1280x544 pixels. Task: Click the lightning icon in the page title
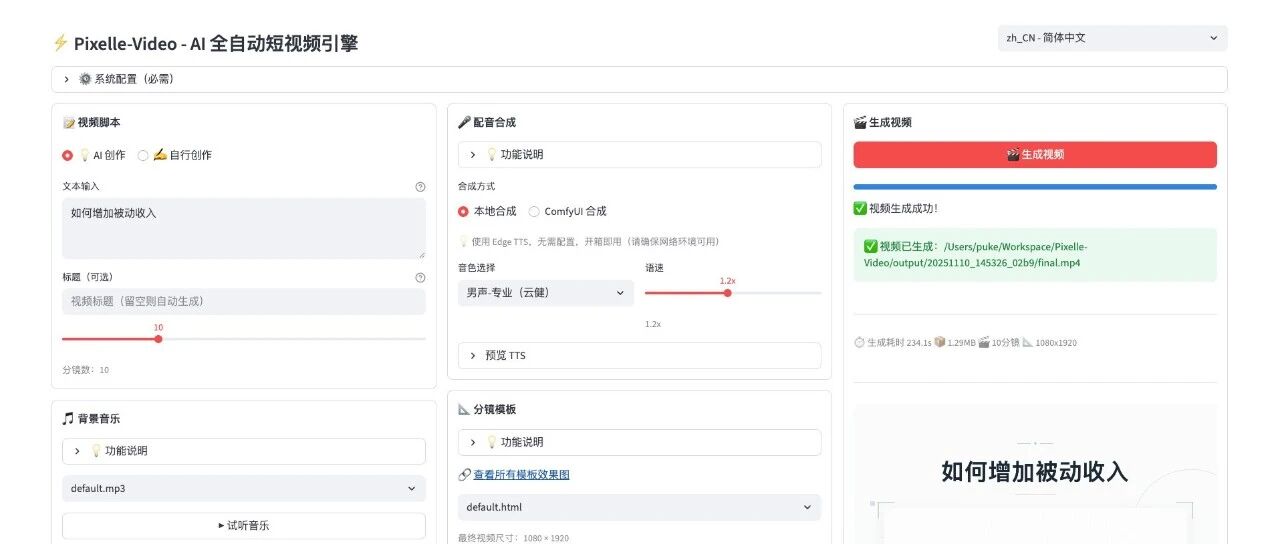[x=60, y=43]
